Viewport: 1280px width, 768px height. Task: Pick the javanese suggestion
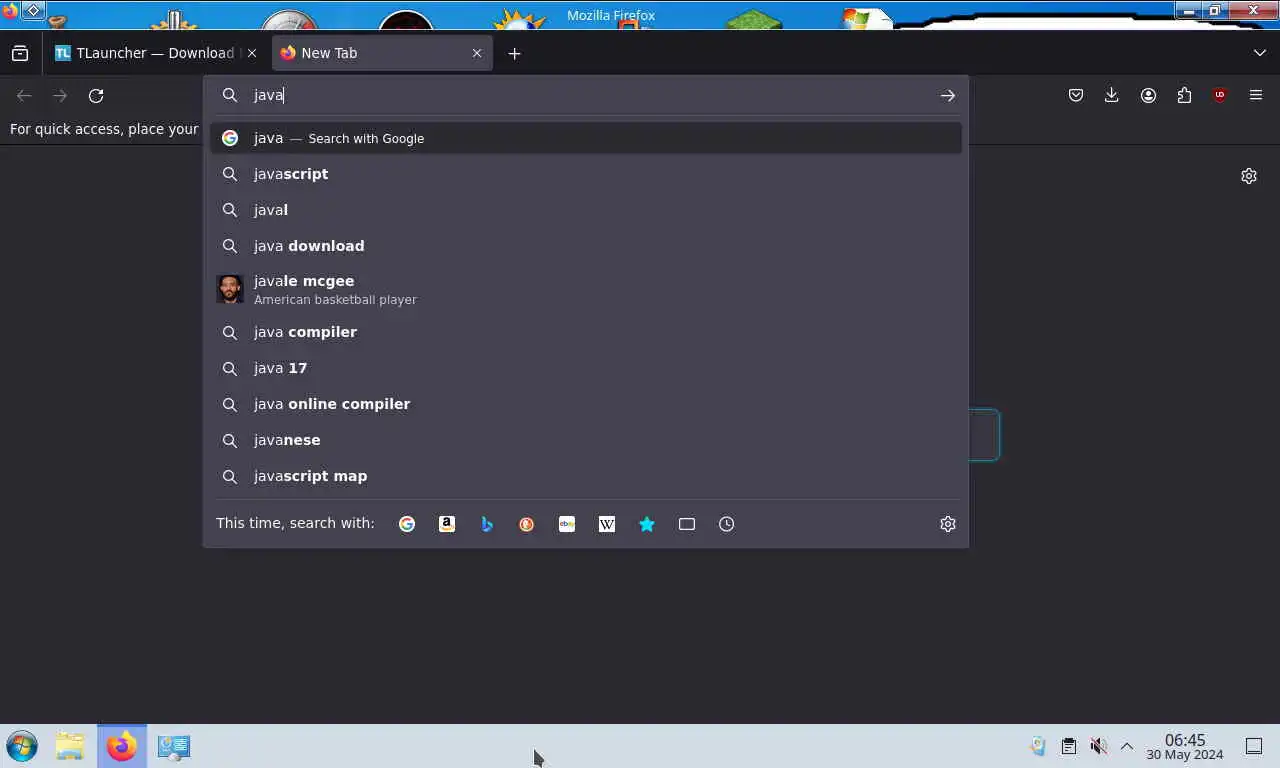(x=586, y=440)
